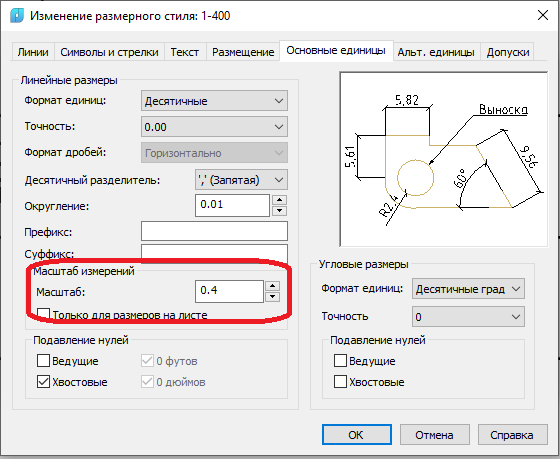Viewport: 560px width, 459px height.
Task: Uncheck Хвостовые under linear zero suppression
Action: (43, 381)
